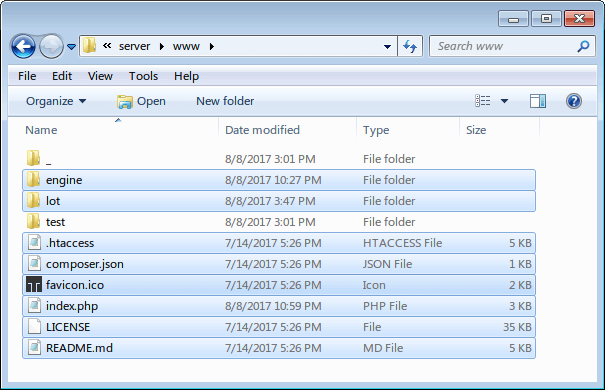Click '35 KB' size cell
The height and width of the screenshot is (390, 605).
(517, 327)
